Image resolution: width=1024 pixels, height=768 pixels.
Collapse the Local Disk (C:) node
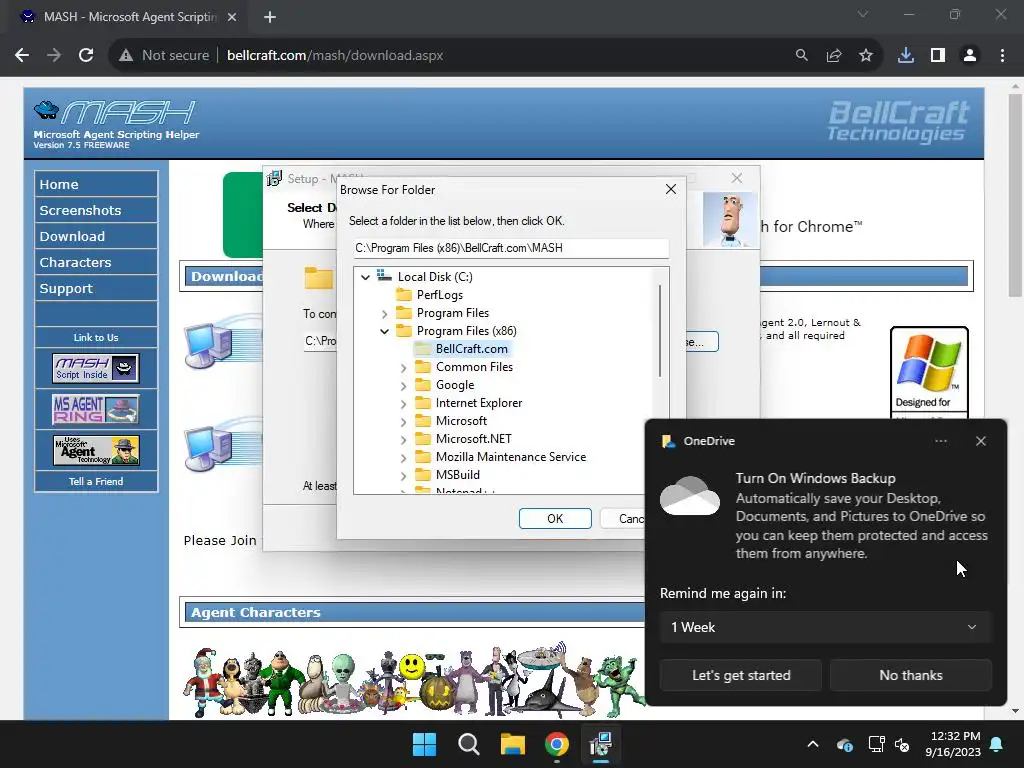(366, 277)
